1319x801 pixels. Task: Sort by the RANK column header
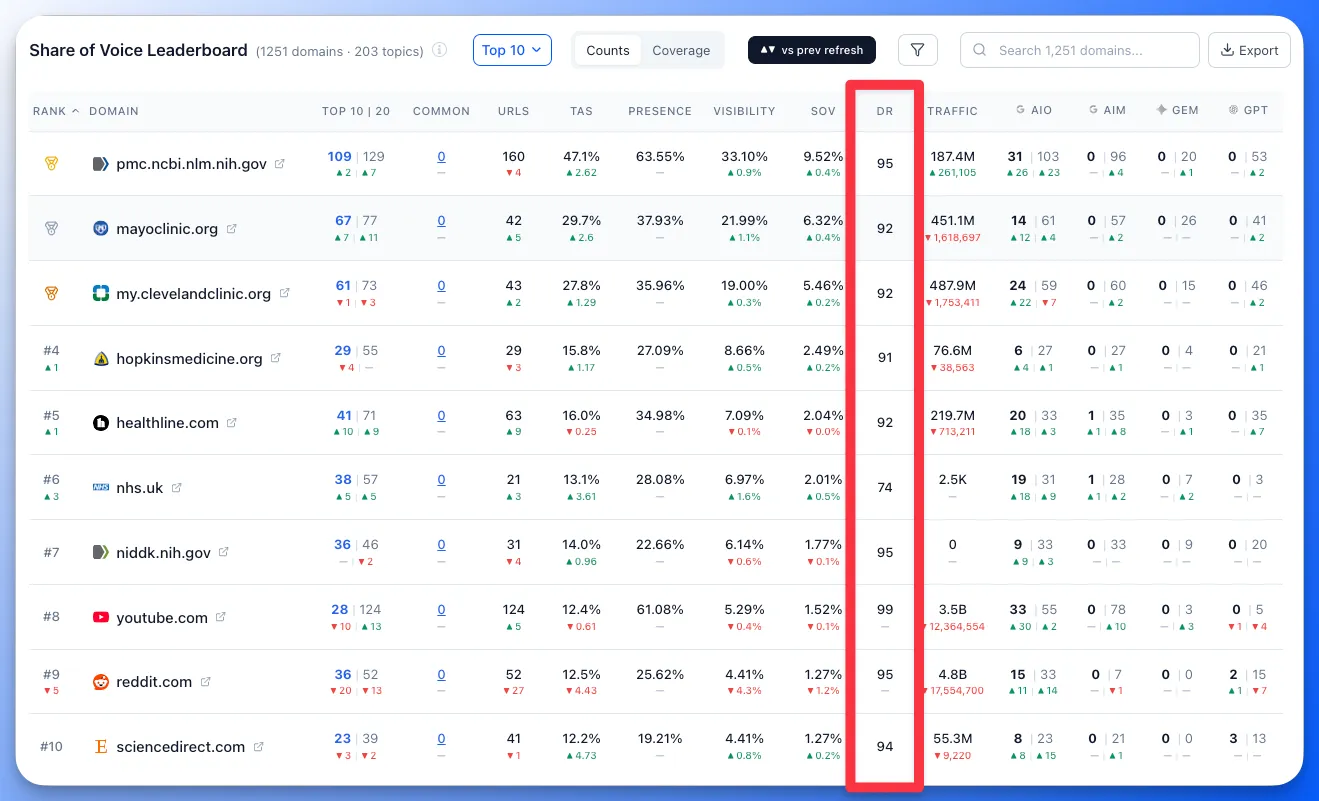coord(55,111)
